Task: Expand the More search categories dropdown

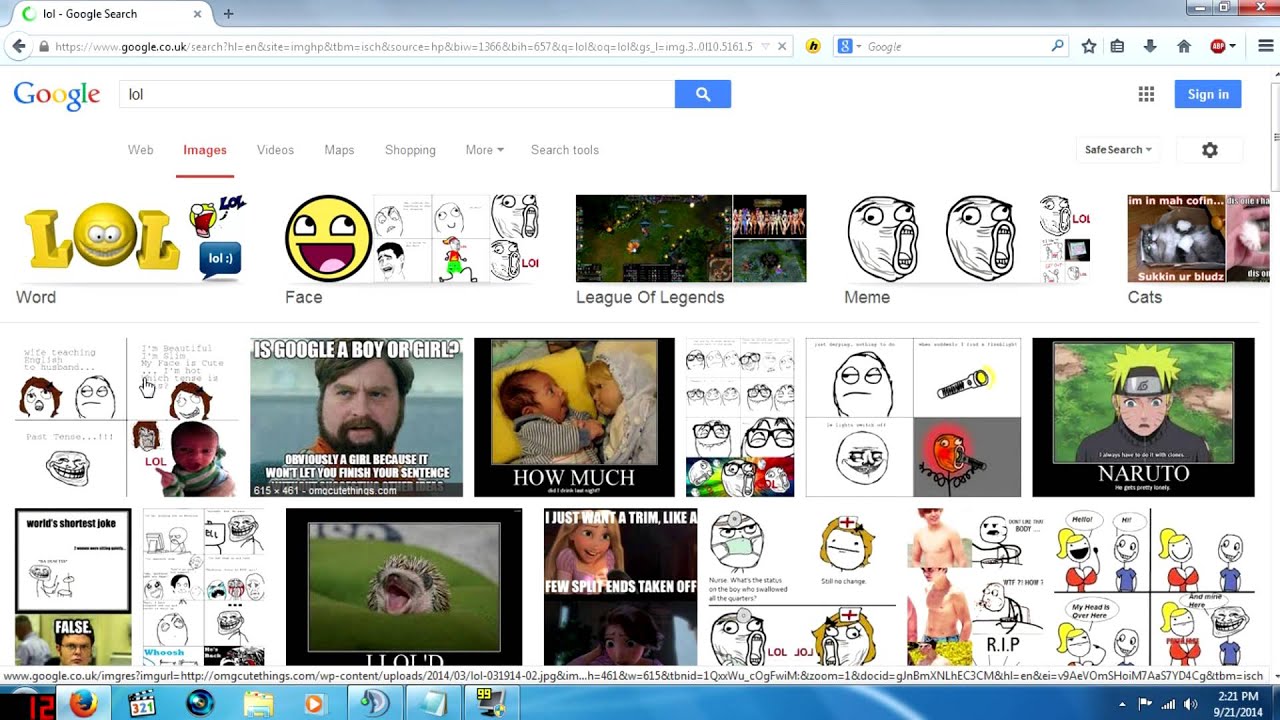Action: 484,150
